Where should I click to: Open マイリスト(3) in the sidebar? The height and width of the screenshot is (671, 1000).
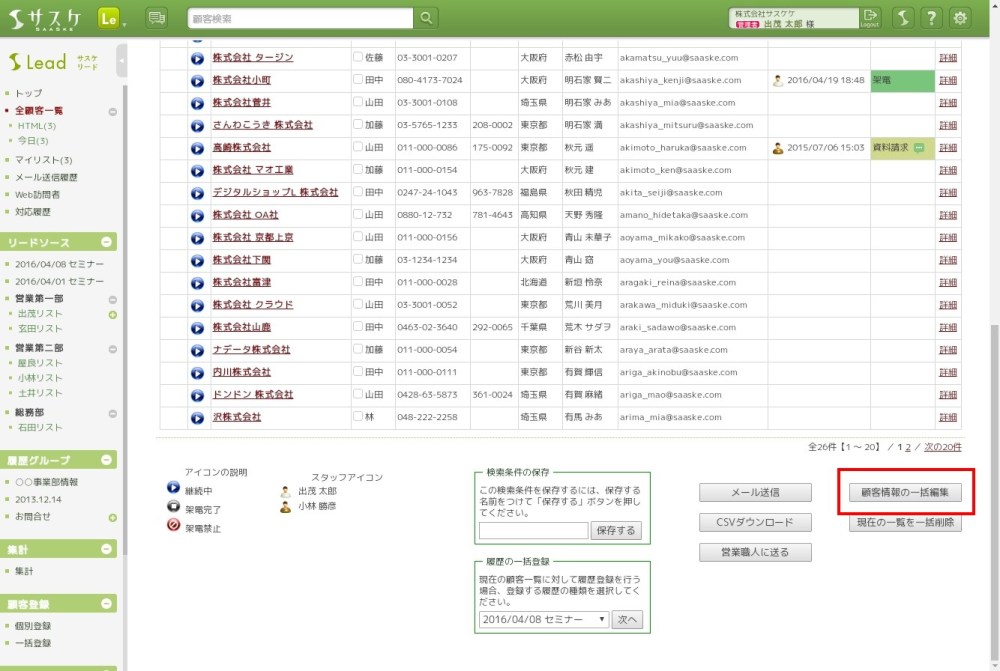[43, 160]
